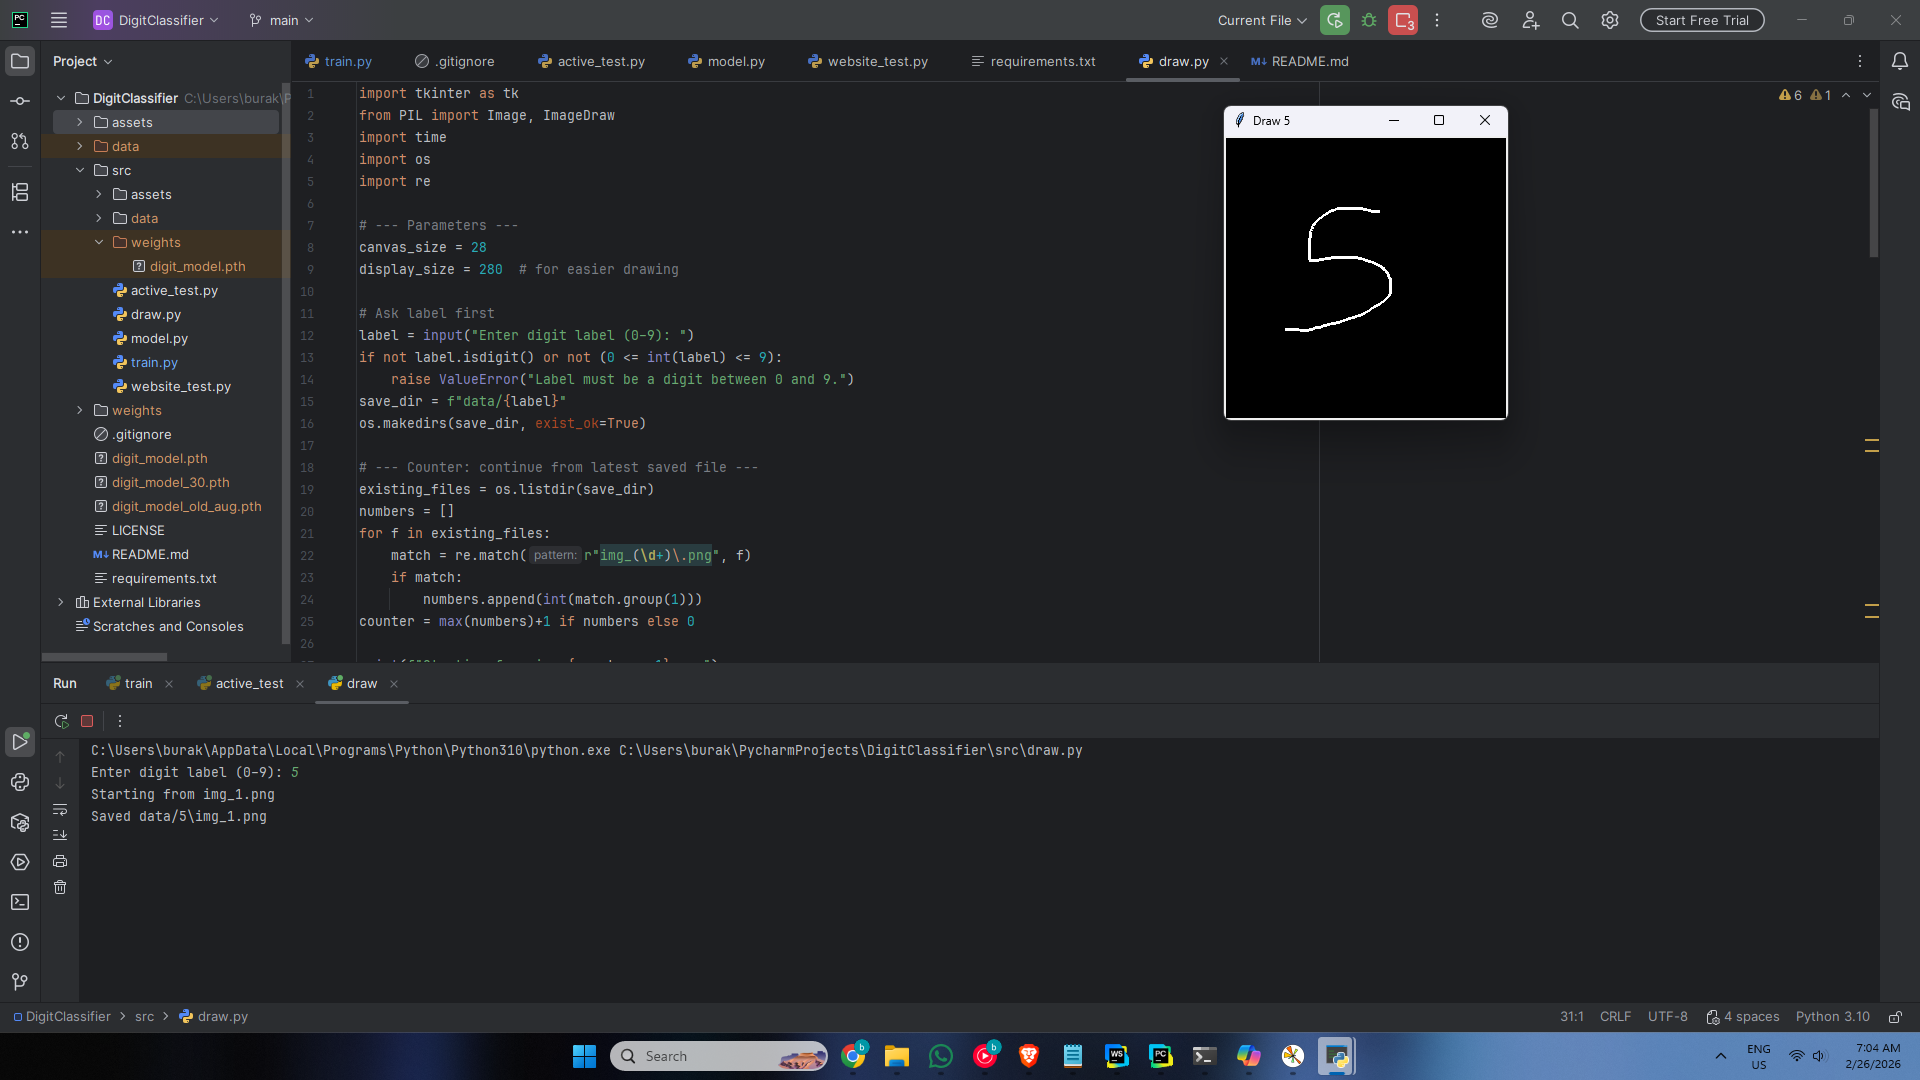Viewport: 1920px width, 1080px height.
Task: Print the console output
Action: point(60,861)
